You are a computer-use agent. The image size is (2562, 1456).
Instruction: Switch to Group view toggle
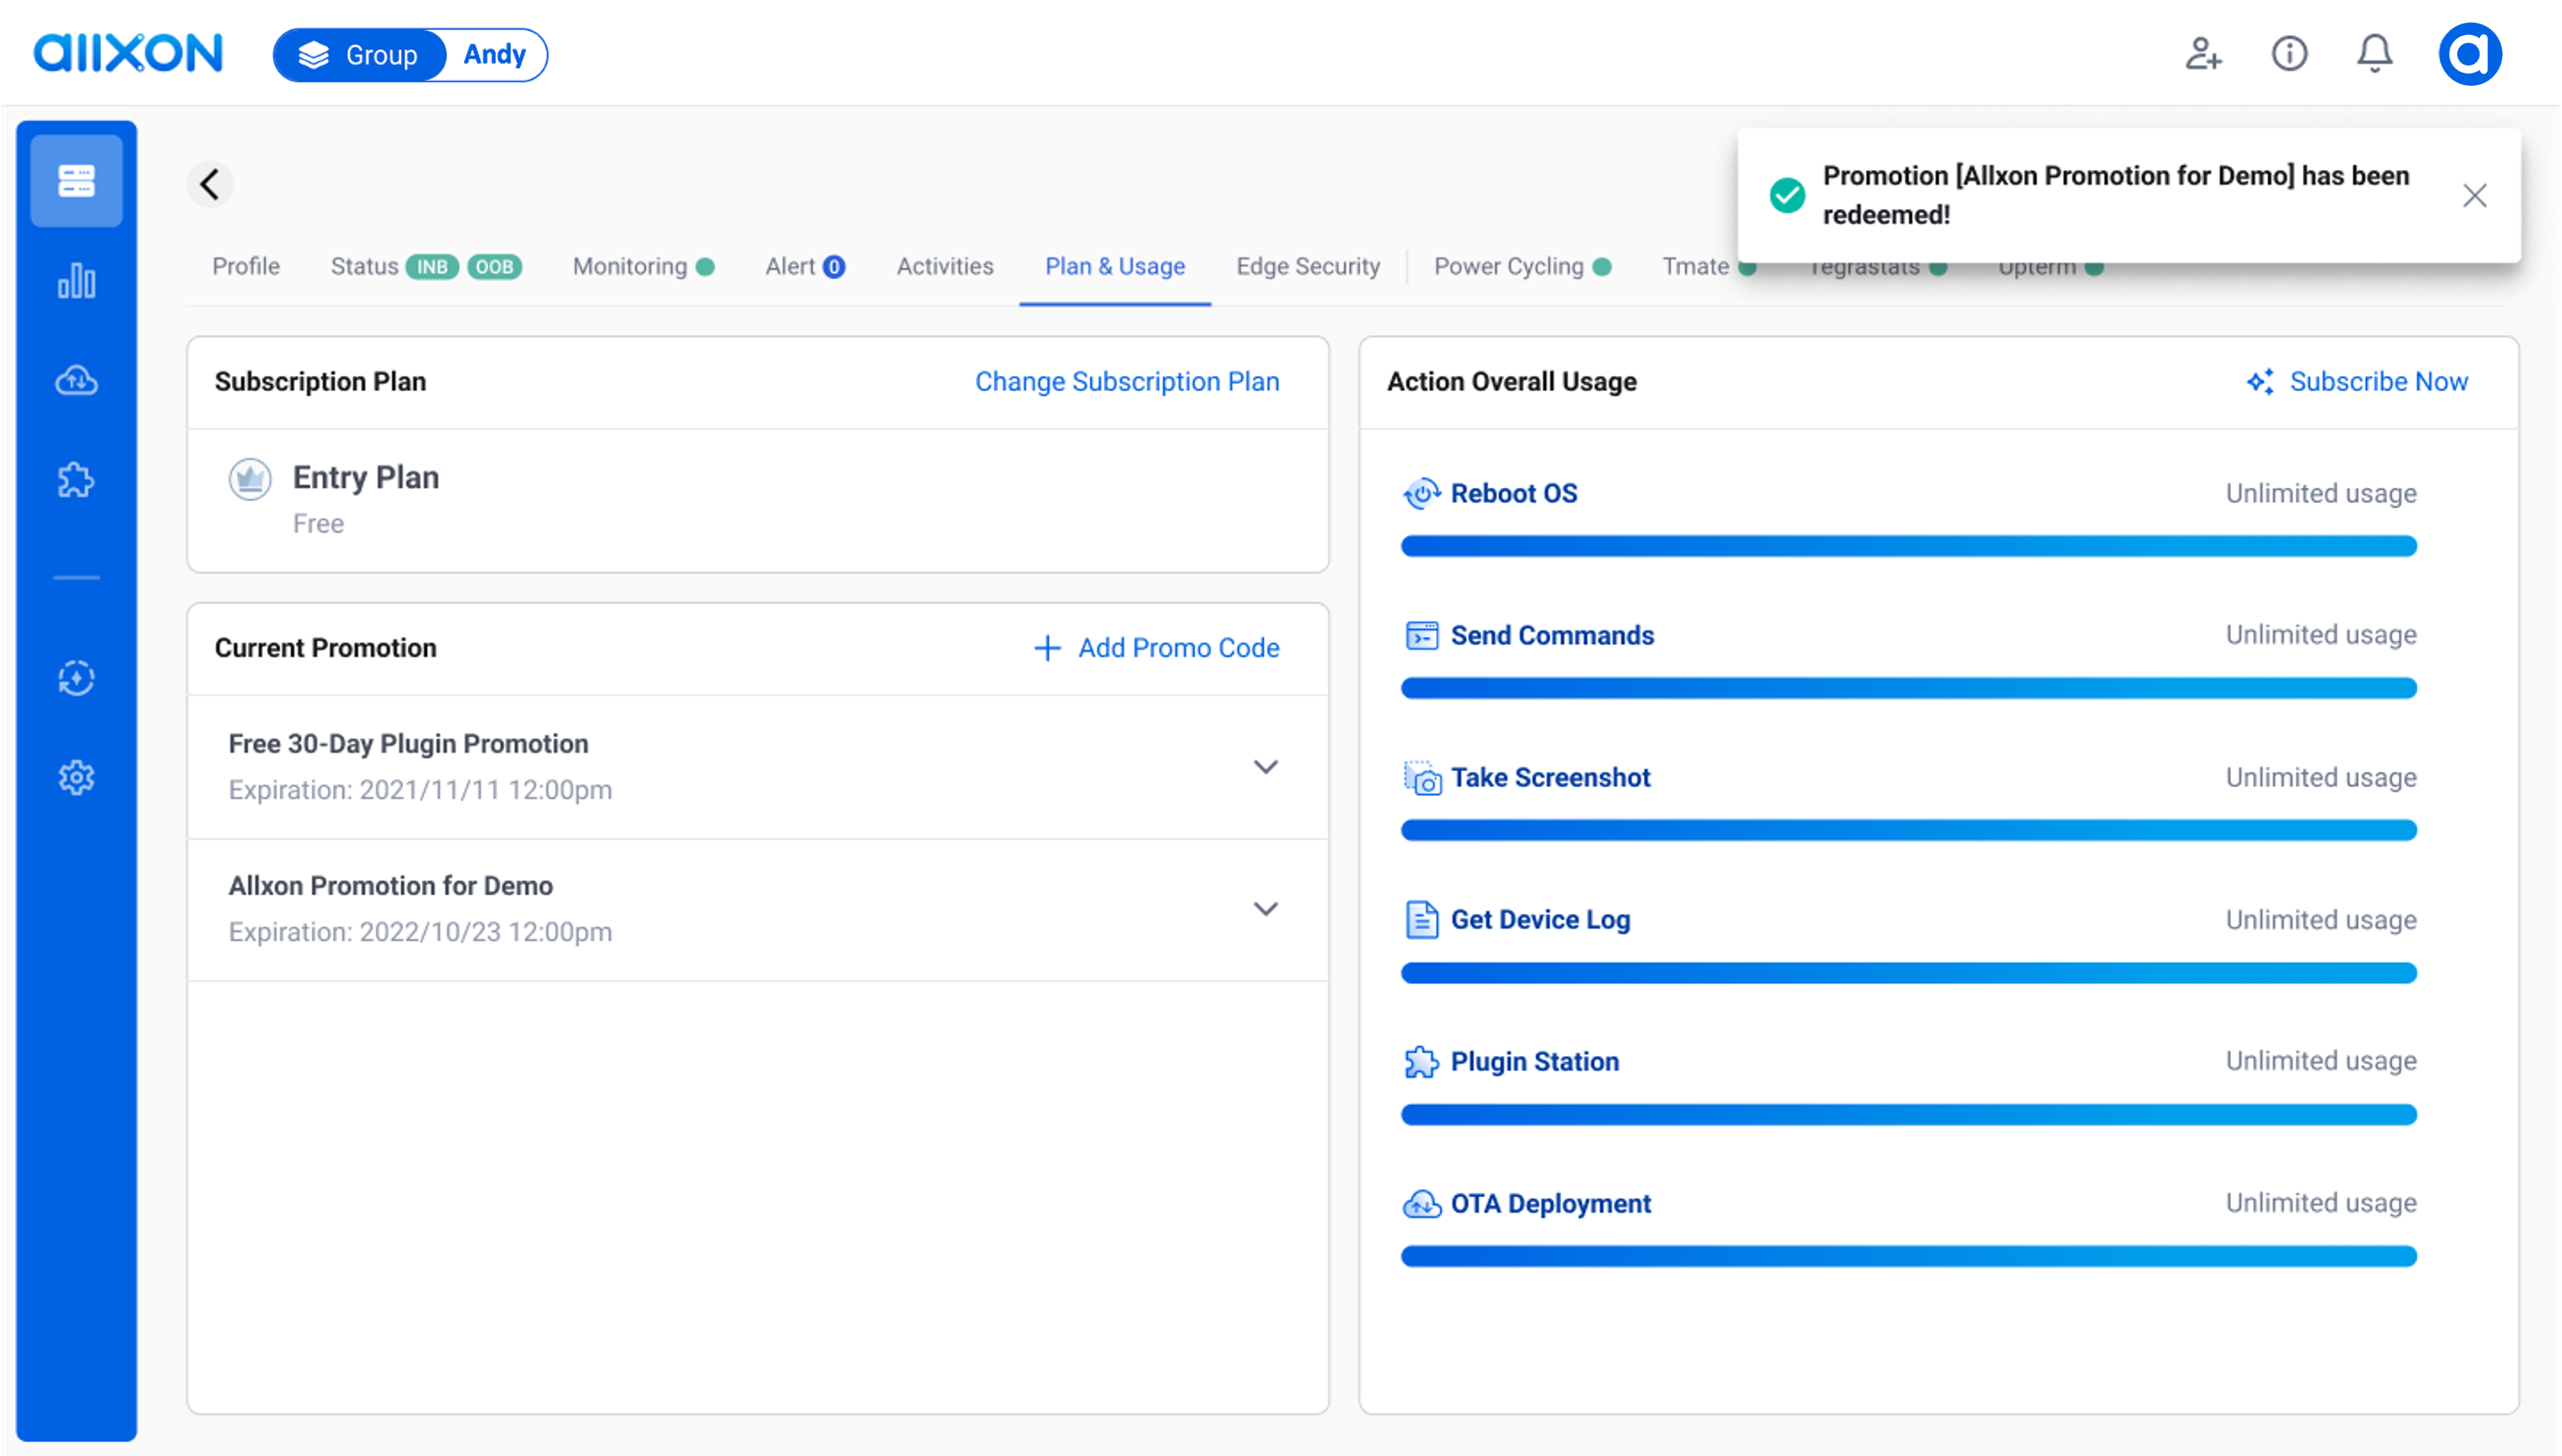pyautogui.click(x=359, y=54)
